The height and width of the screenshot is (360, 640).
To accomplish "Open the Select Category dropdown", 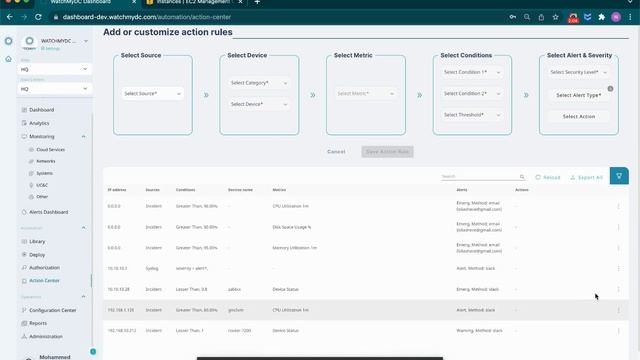I will point(259,83).
